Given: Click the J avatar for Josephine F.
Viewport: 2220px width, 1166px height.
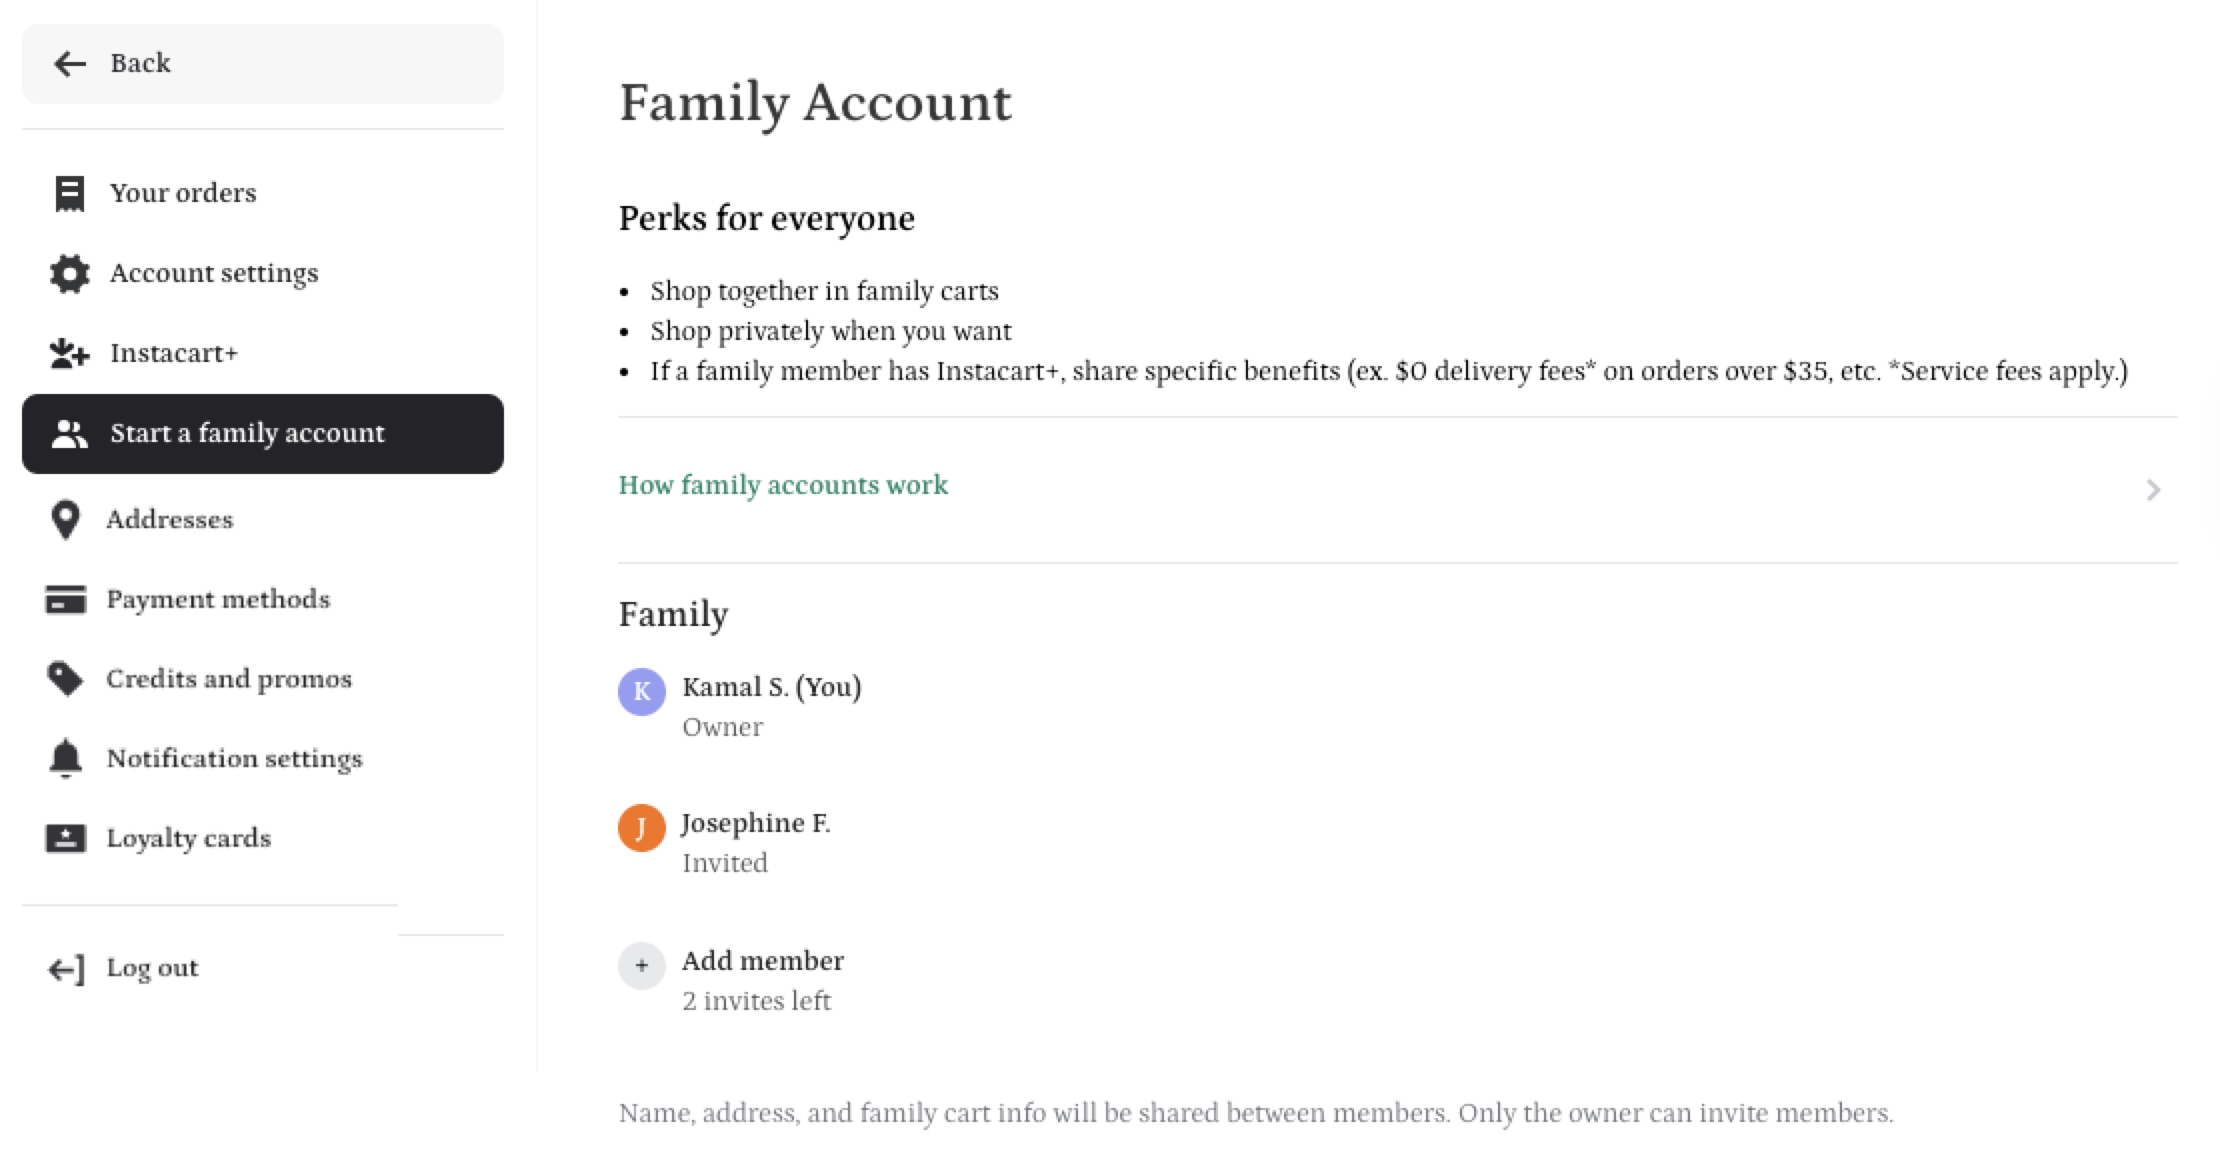Looking at the screenshot, I should [x=640, y=825].
